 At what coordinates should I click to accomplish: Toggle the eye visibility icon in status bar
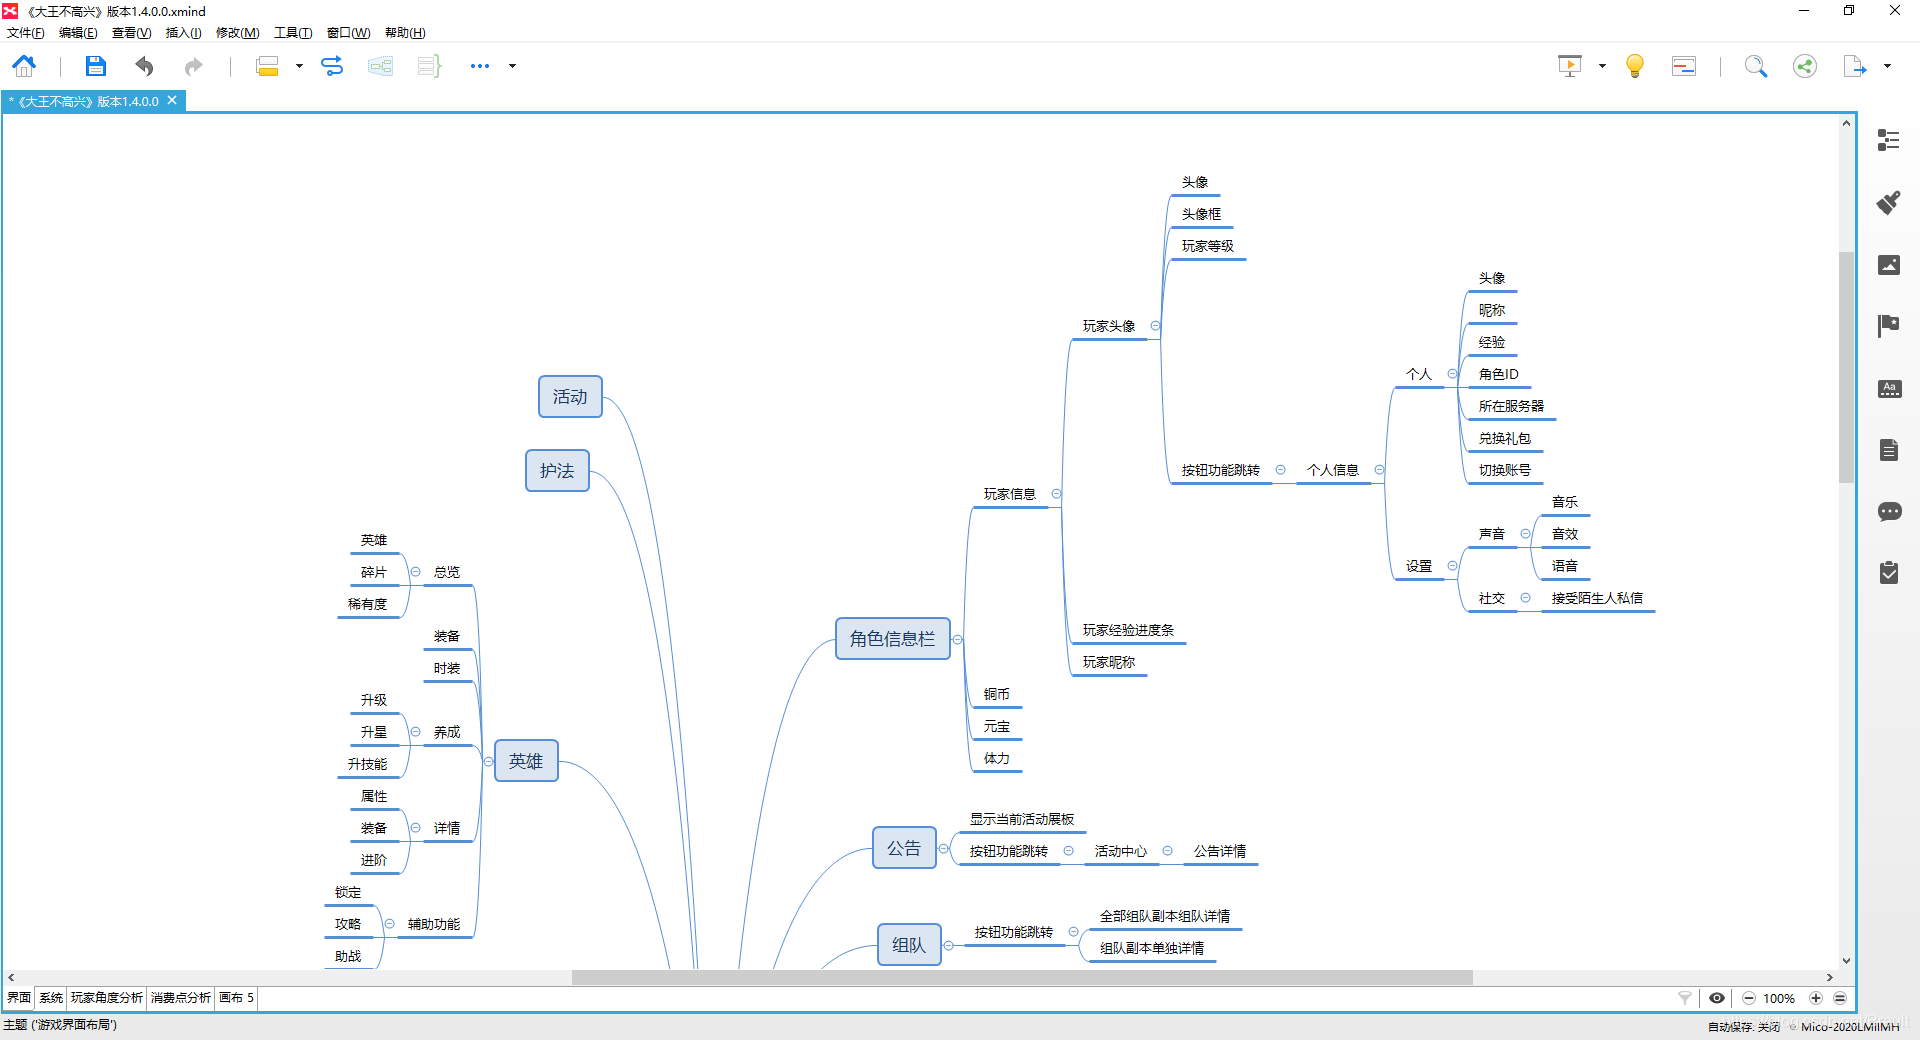pyautogui.click(x=1717, y=998)
